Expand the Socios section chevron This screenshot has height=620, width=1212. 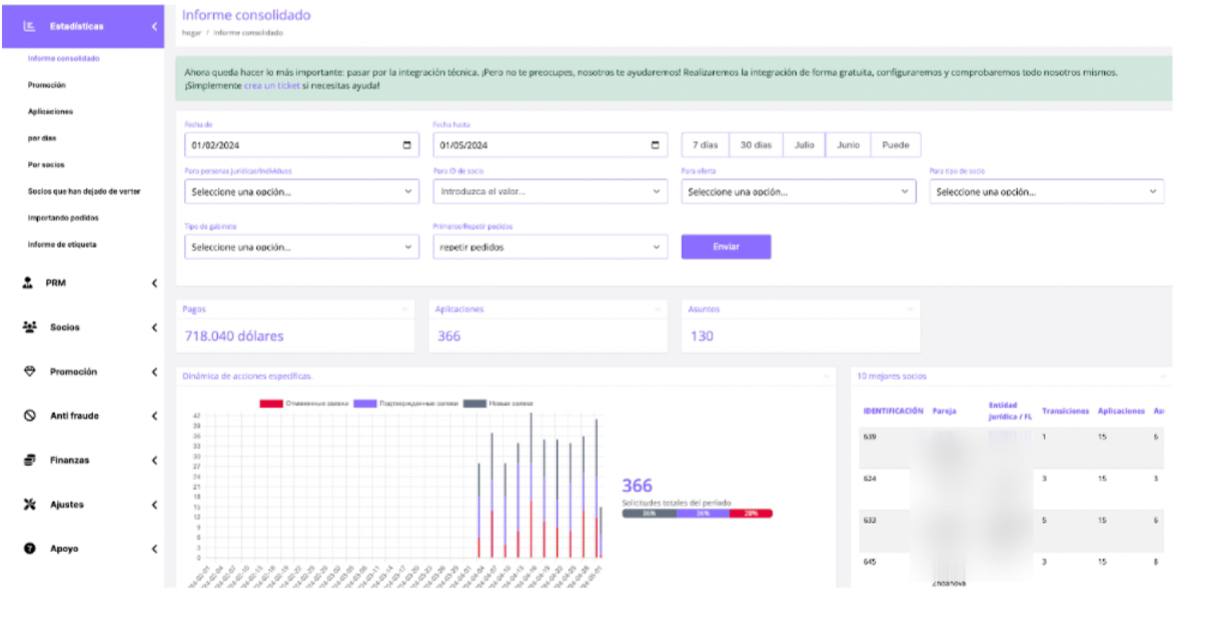pyautogui.click(x=154, y=328)
